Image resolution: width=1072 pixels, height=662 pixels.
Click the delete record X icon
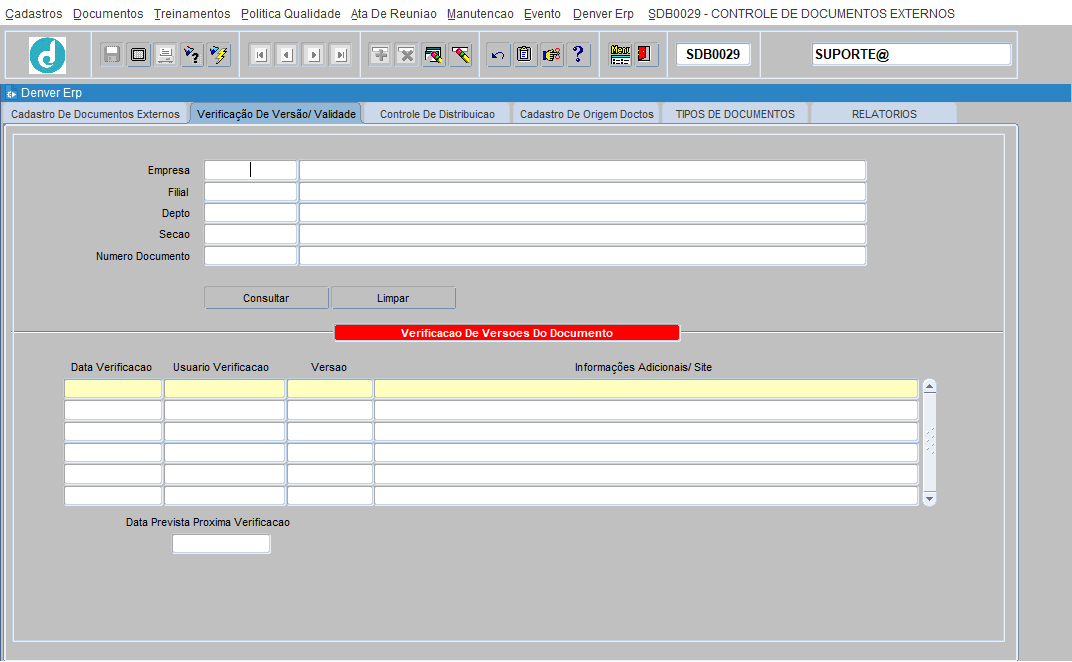tap(407, 55)
